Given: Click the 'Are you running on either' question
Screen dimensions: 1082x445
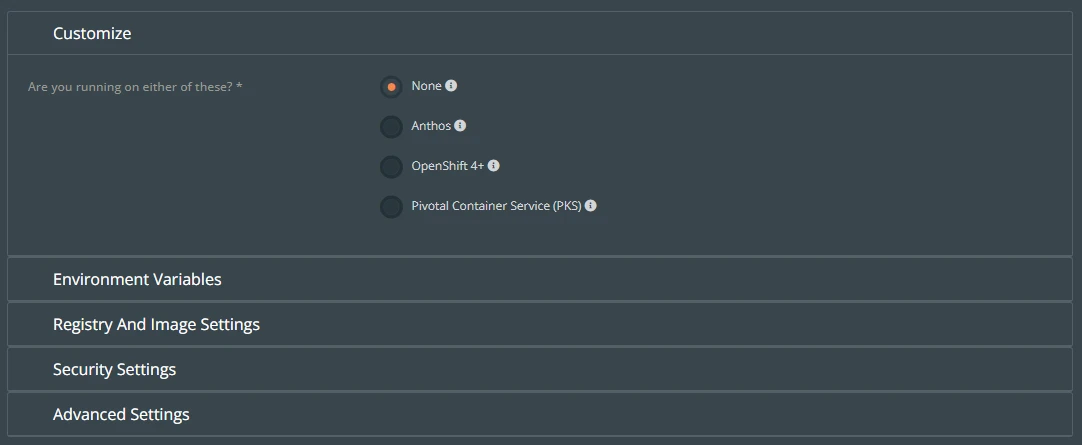Looking at the screenshot, I should pos(130,88).
